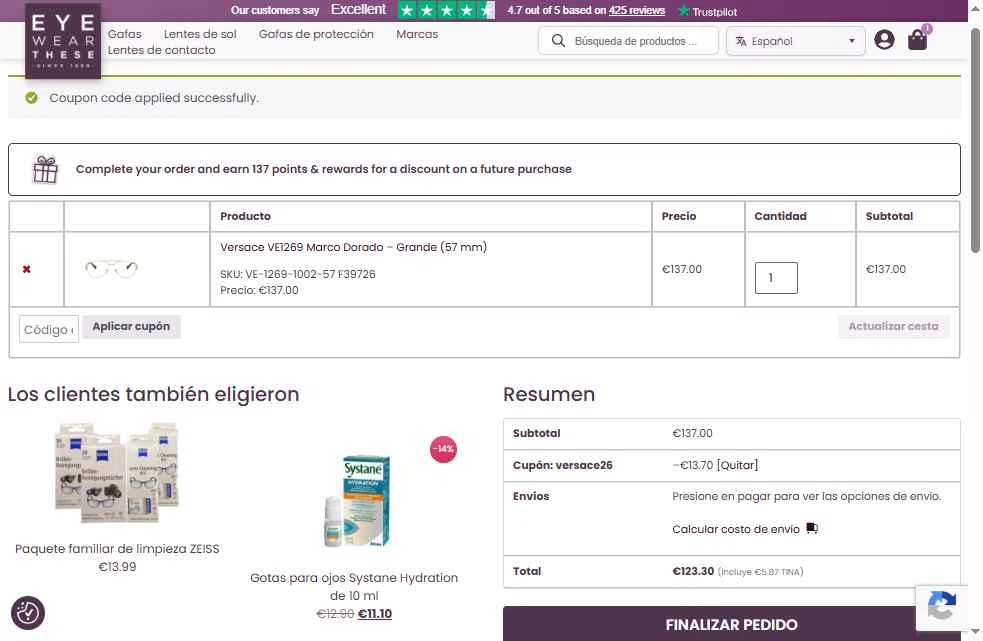Open the Gafas menu

point(124,34)
